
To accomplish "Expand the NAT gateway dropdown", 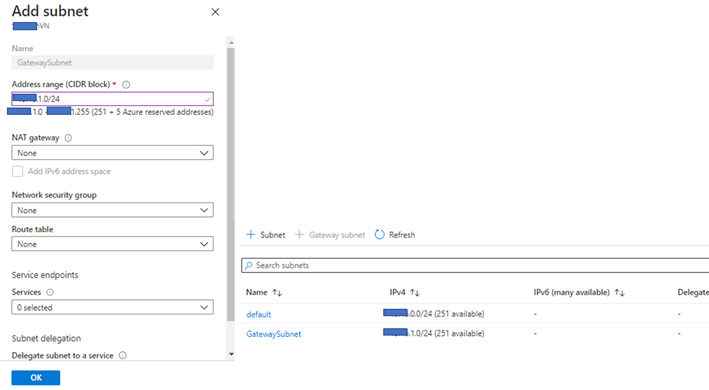I will click(113, 153).
